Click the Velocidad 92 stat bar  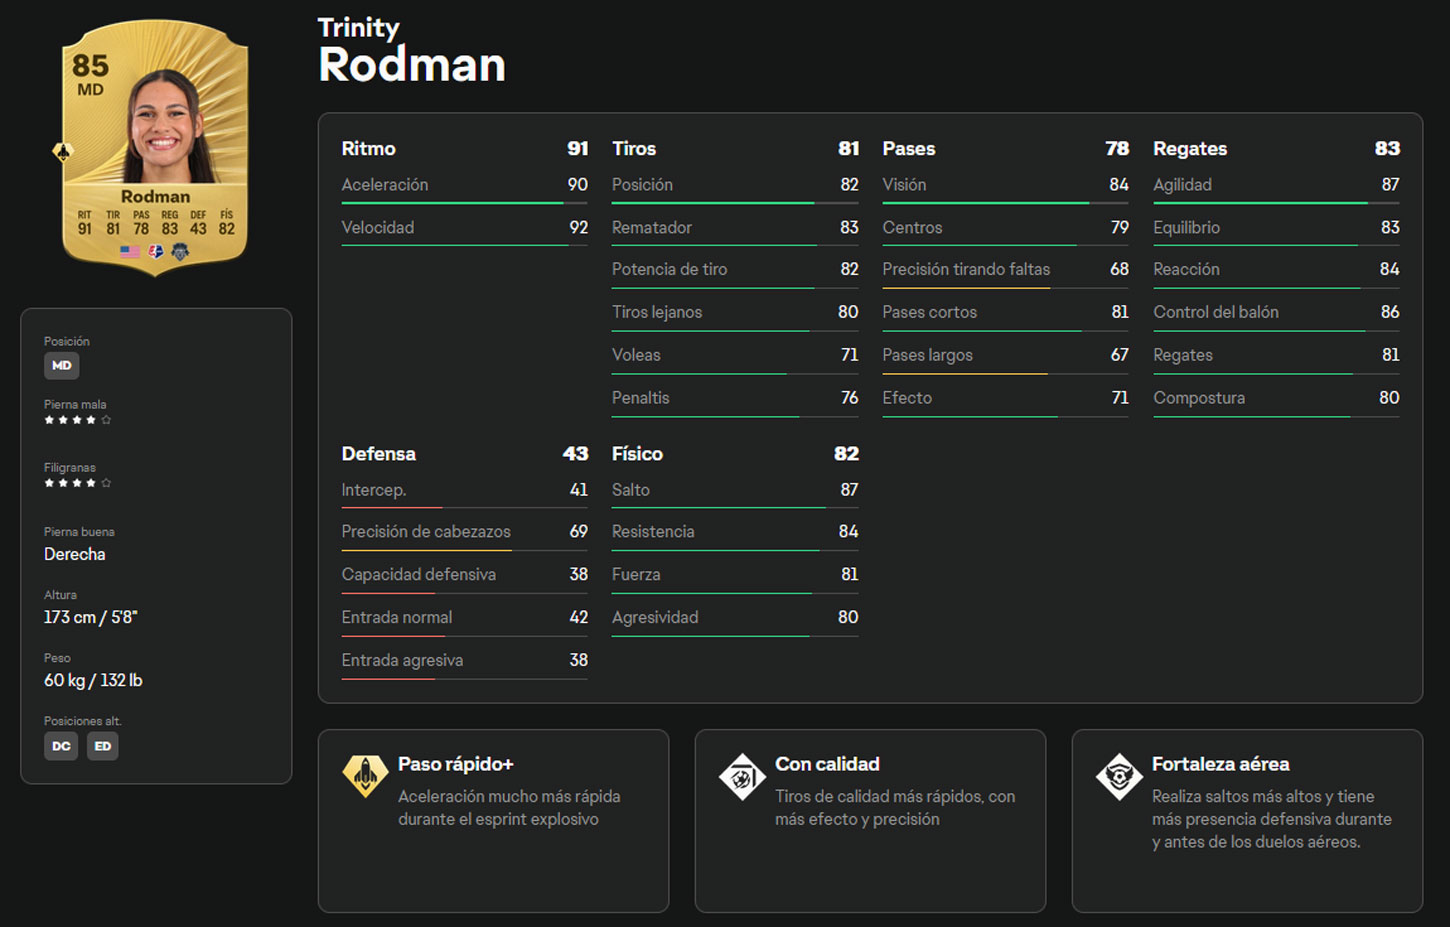465,228
